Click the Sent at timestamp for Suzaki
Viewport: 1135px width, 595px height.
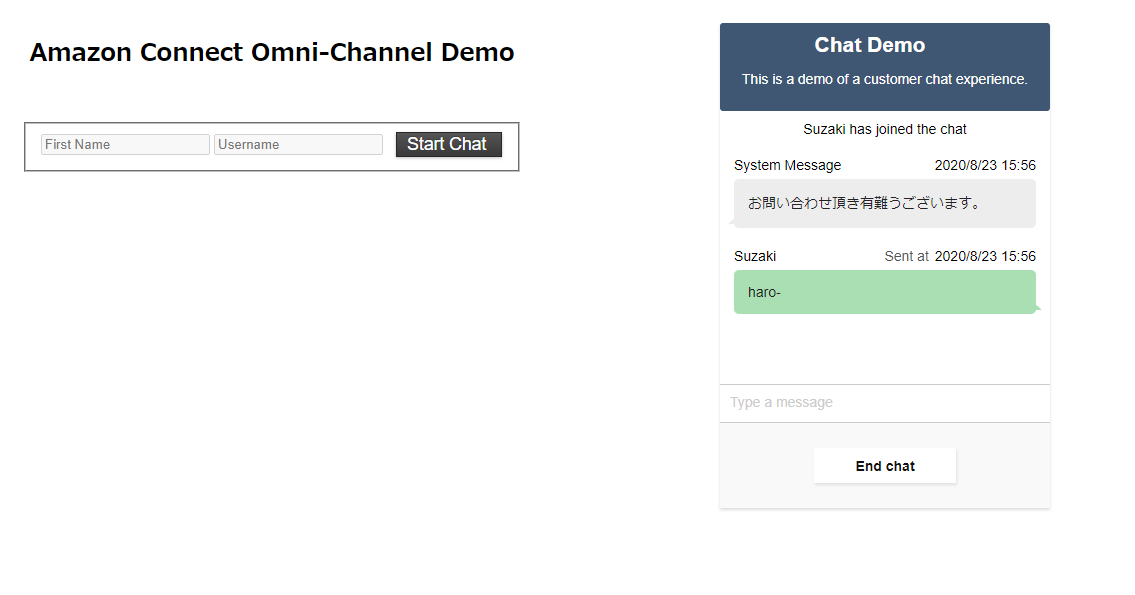960,256
